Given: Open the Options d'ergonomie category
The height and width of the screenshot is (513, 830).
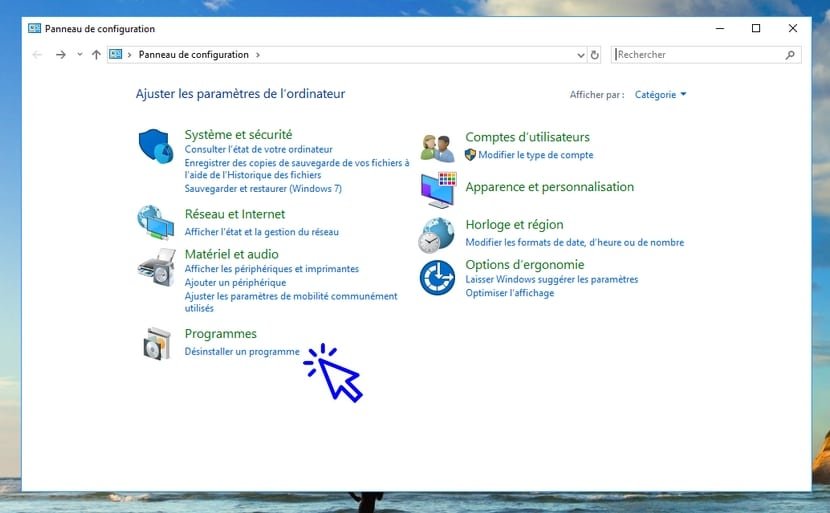Looking at the screenshot, I should pyautogui.click(x=525, y=265).
